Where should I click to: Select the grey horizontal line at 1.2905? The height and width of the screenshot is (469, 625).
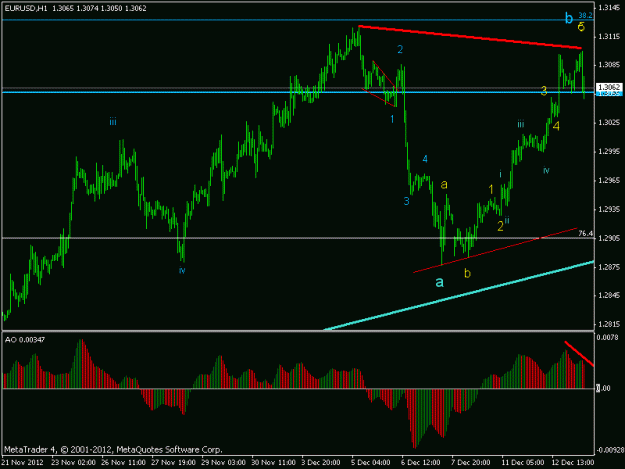tap(298, 238)
